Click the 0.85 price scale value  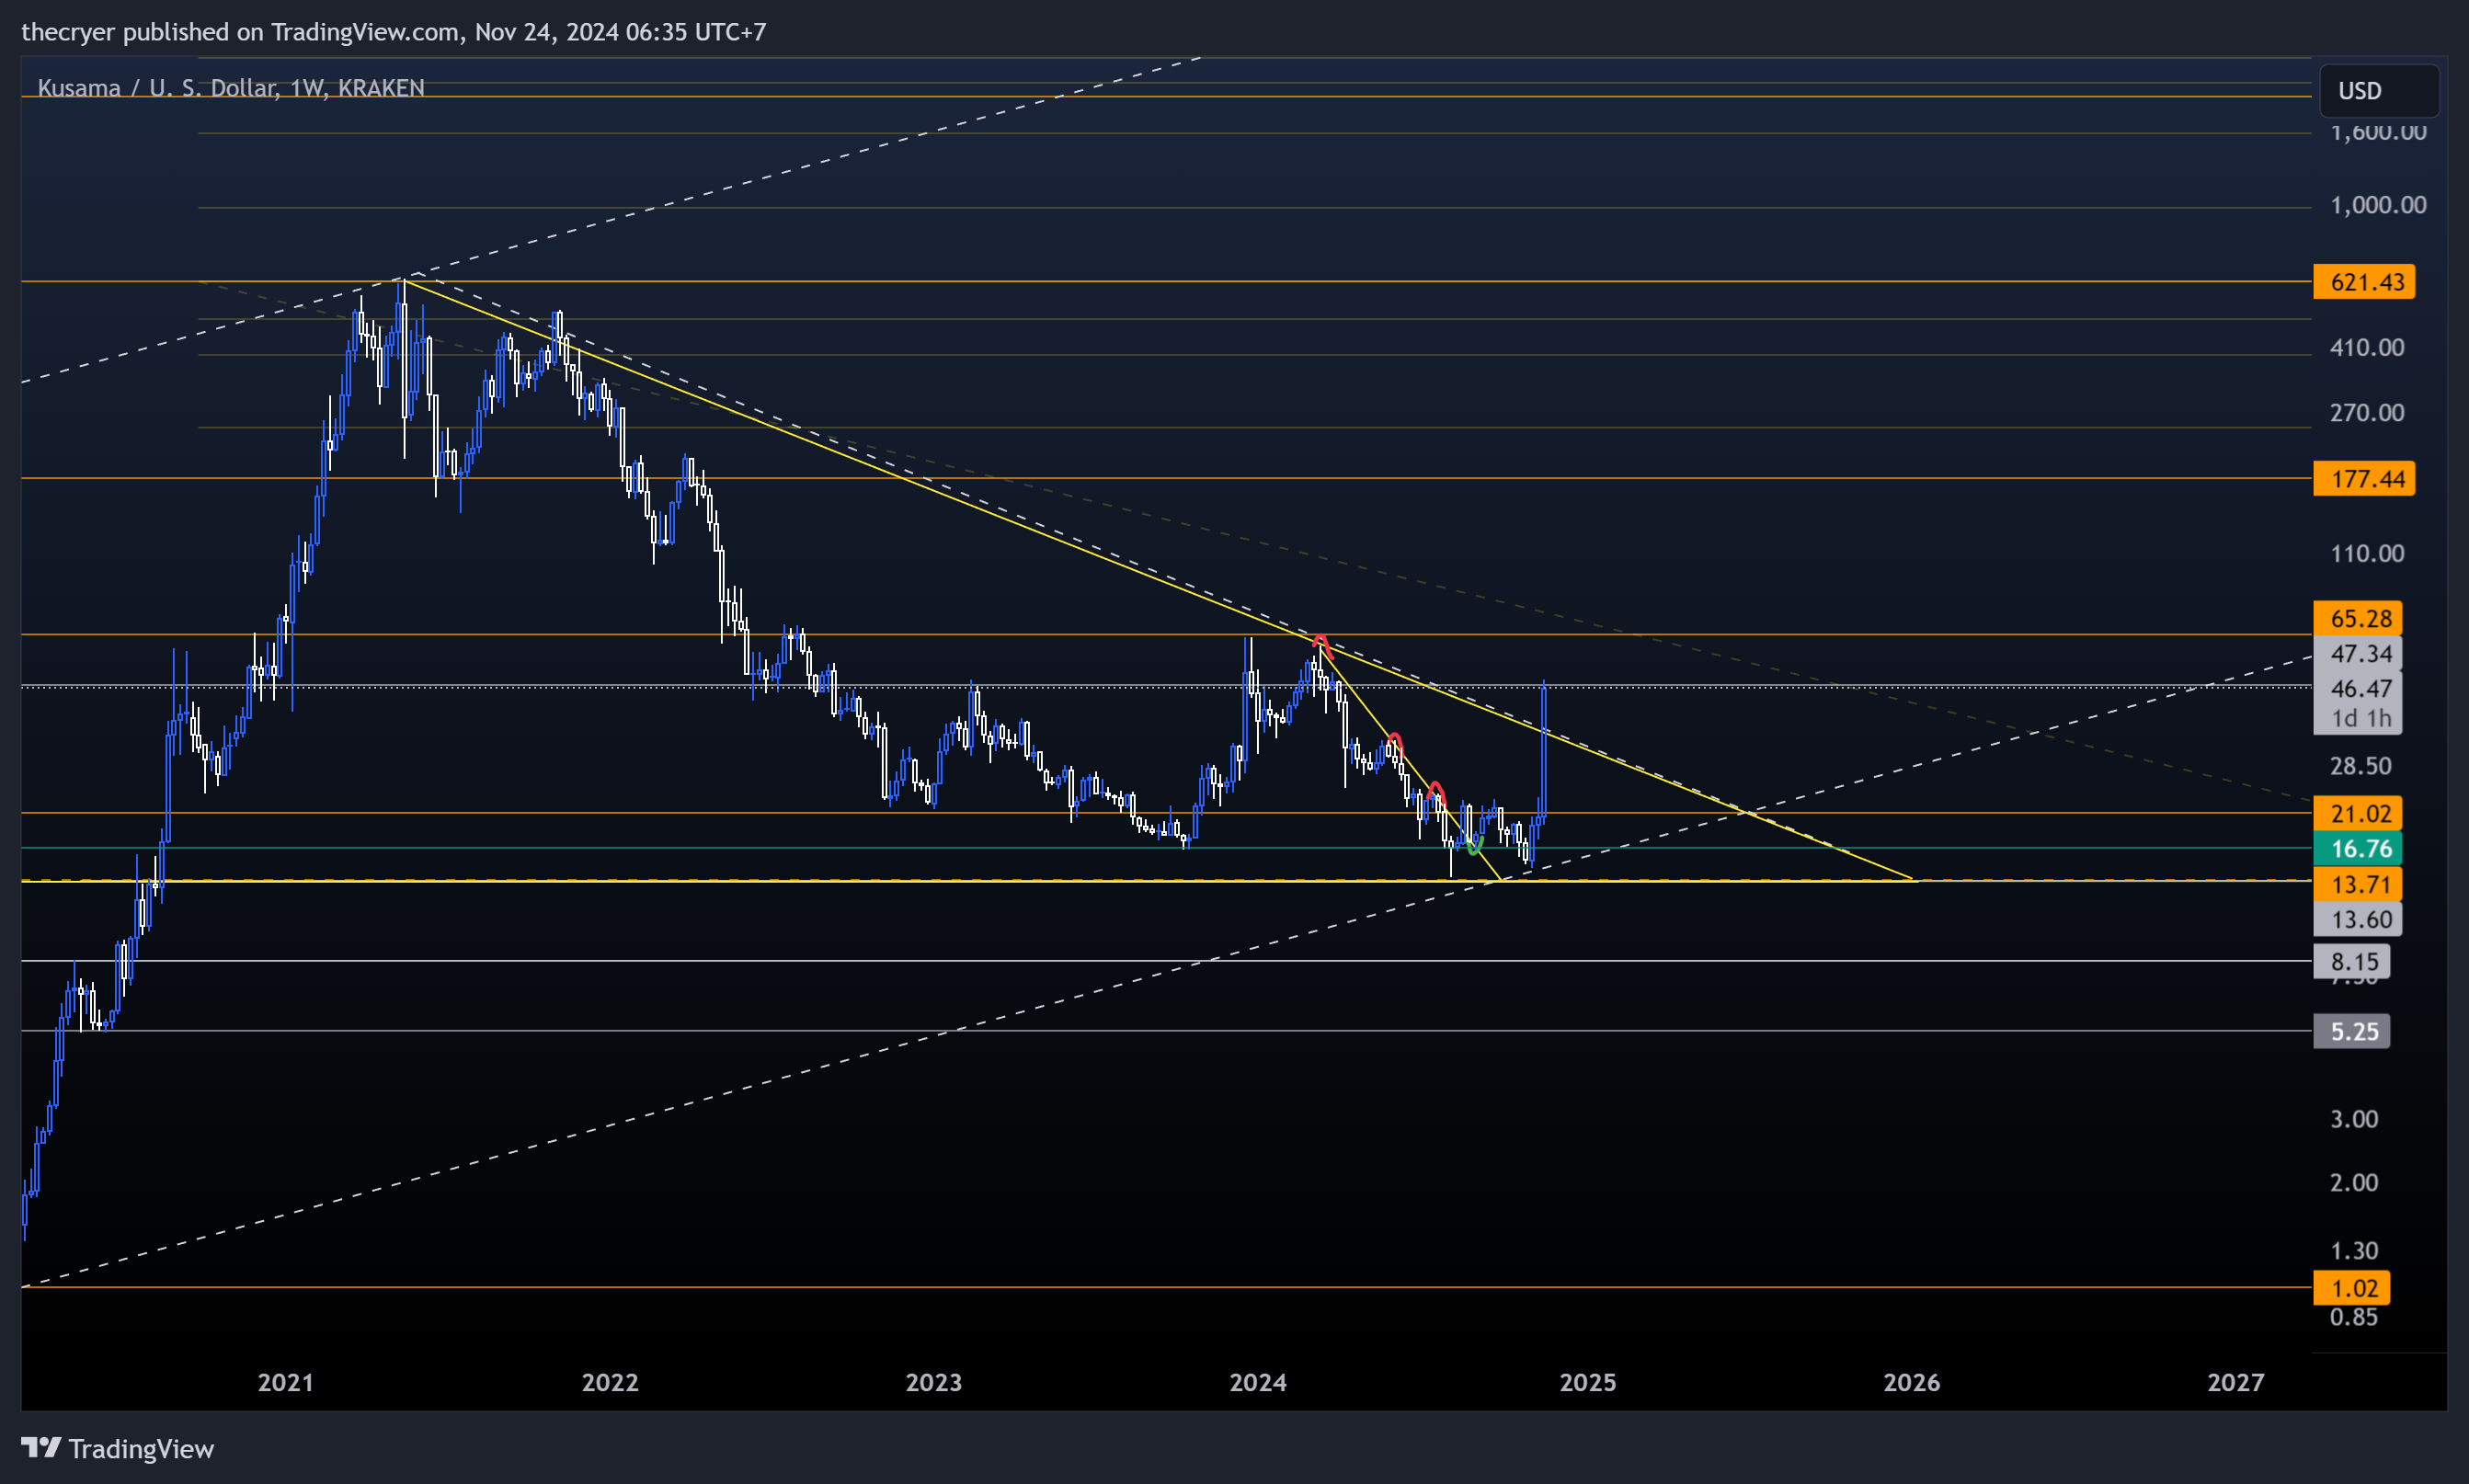(2354, 1318)
